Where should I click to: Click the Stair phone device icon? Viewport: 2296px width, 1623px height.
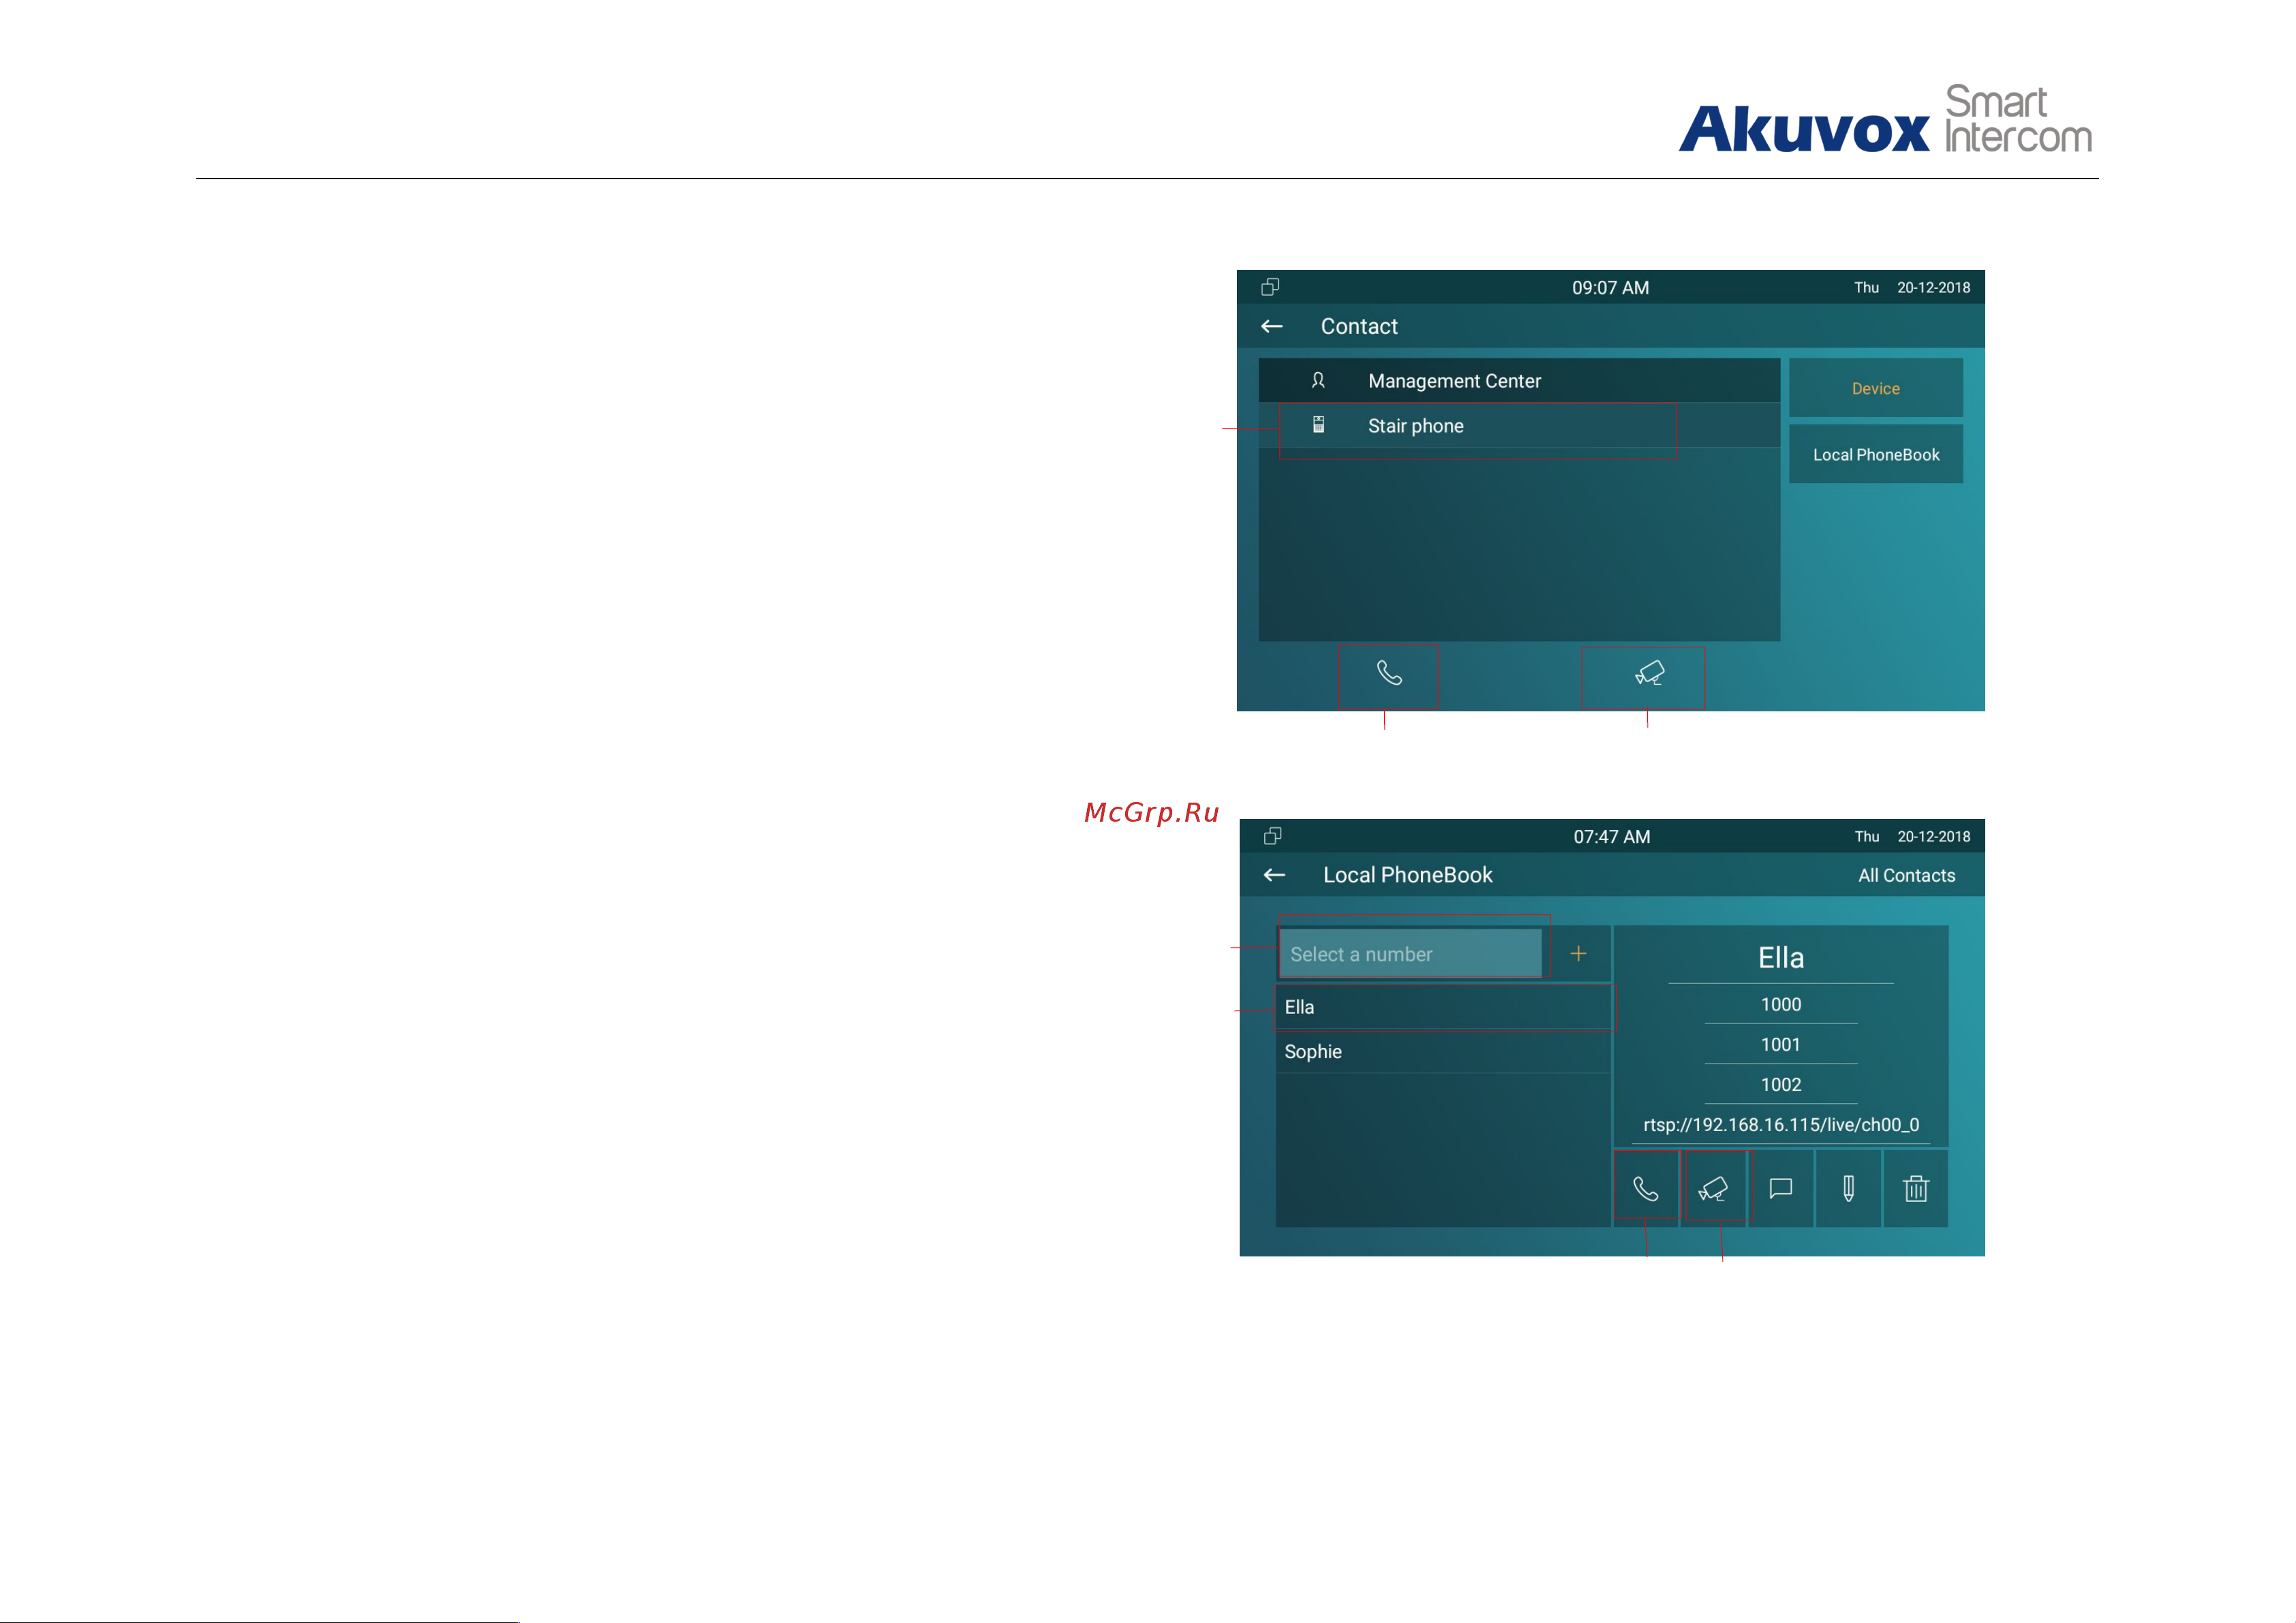point(1318,425)
